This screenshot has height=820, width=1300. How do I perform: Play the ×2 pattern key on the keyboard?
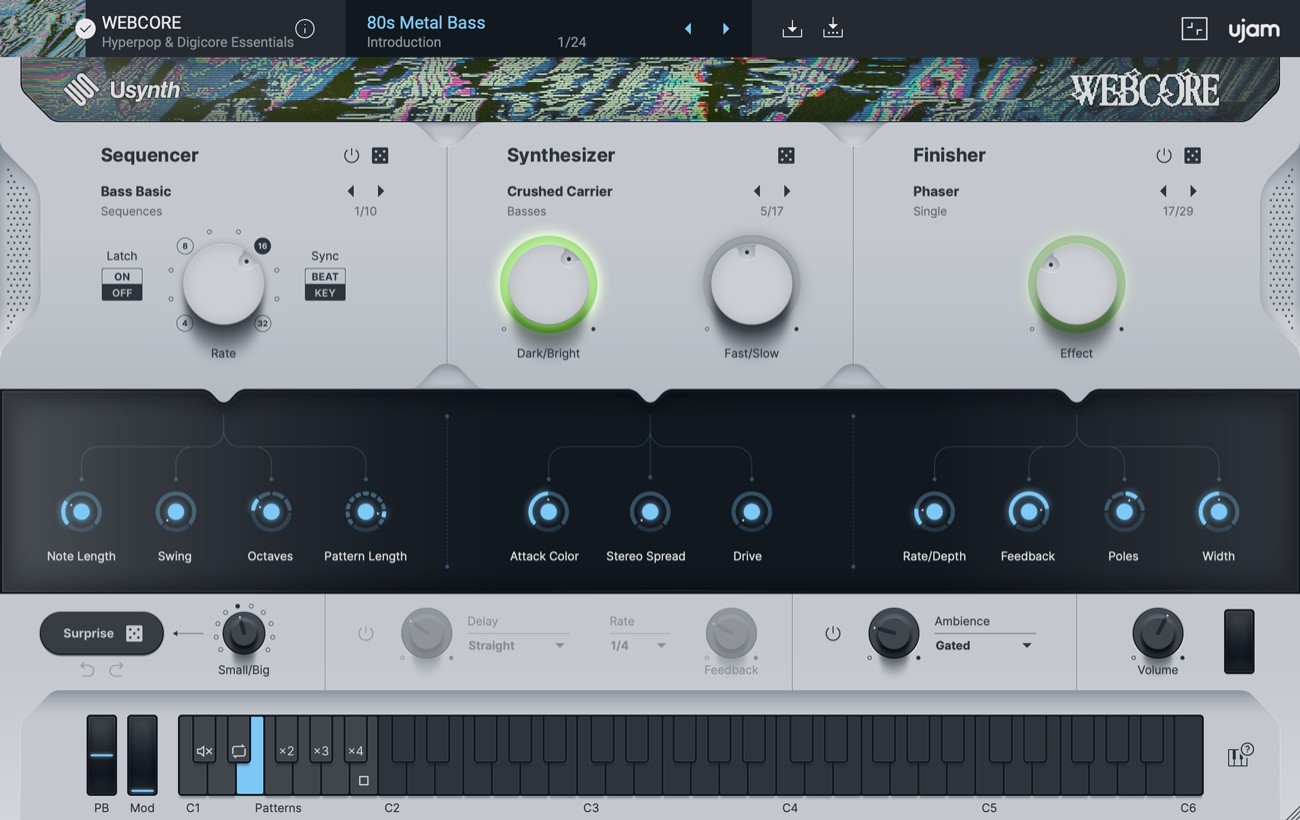[285, 750]
